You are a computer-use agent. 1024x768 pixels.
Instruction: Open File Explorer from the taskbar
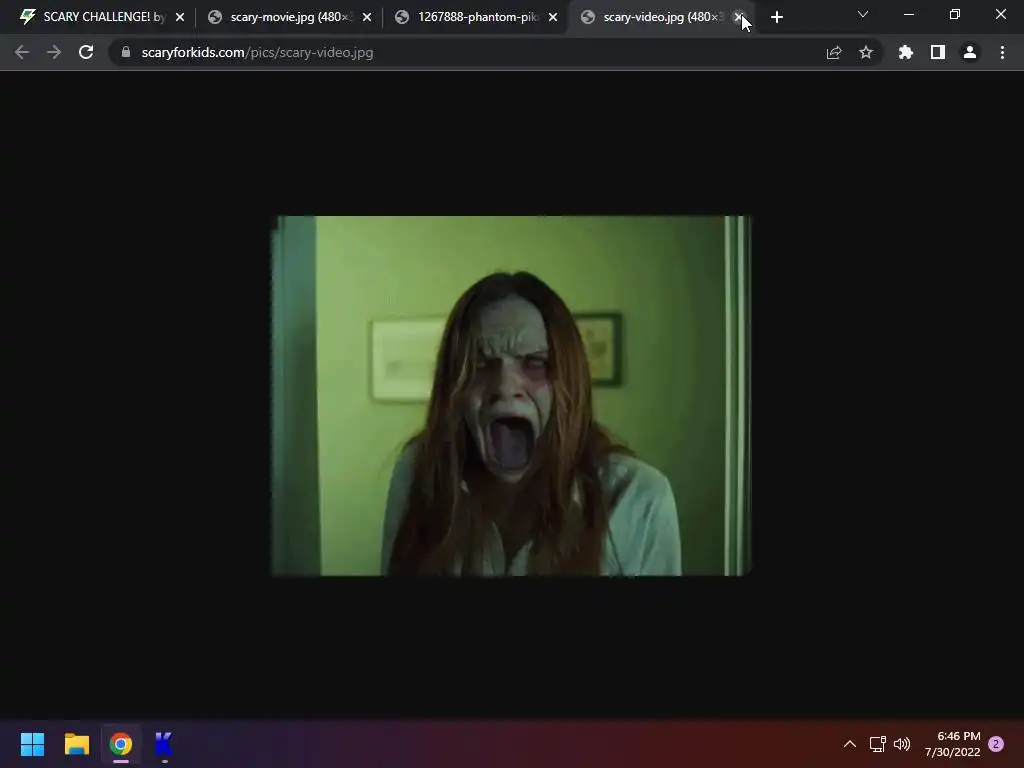point(76,744)
